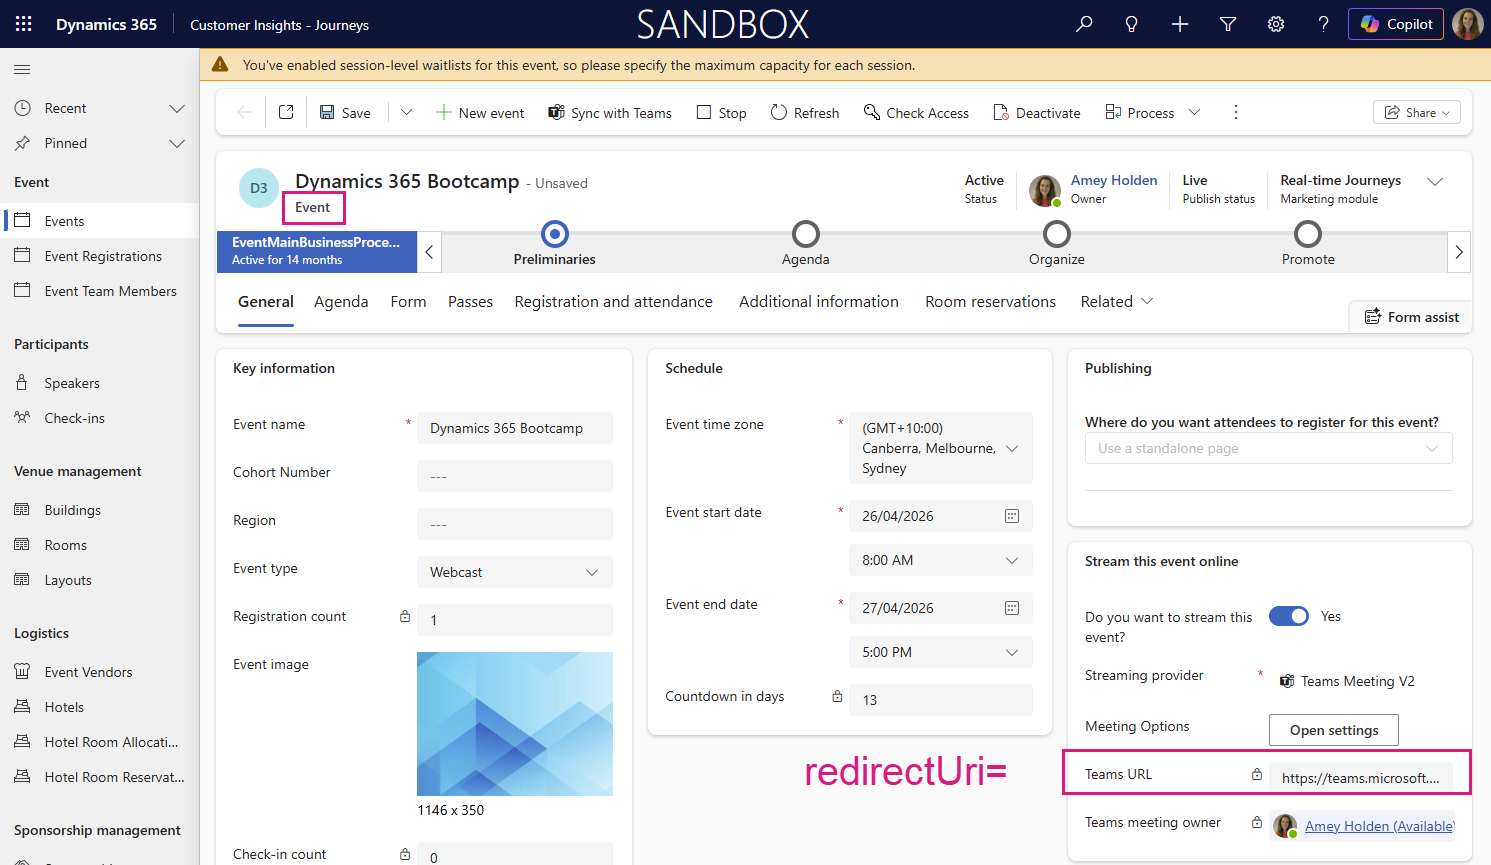Open Copilot panel

tap(1396, 24)
